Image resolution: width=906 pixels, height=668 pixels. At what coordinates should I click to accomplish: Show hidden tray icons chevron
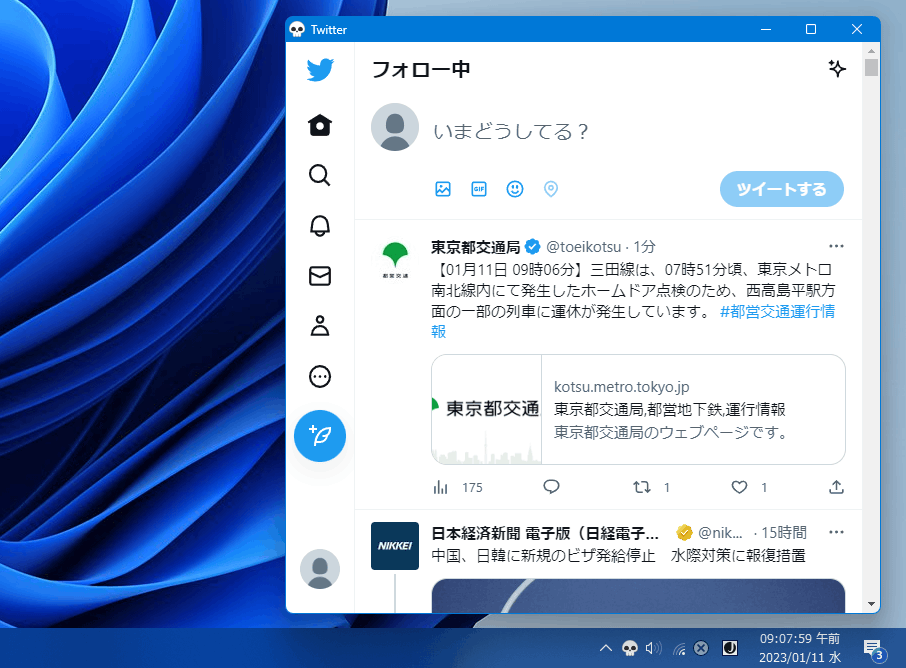pos(606,648)
